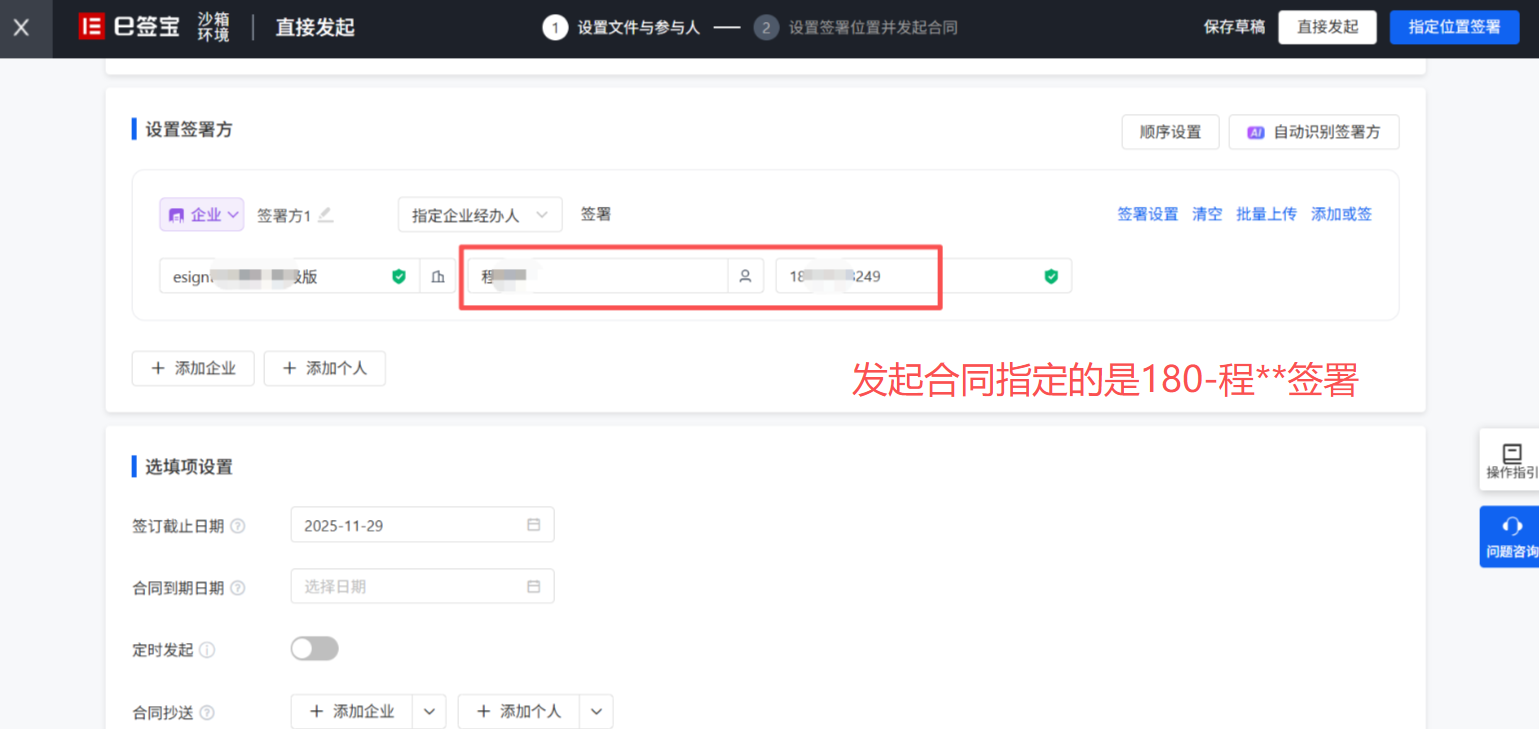This screenshot has width=1539, height=729.
Task: Click the pencil icon beside 签署方1
Action: click(x=325, y=214)
